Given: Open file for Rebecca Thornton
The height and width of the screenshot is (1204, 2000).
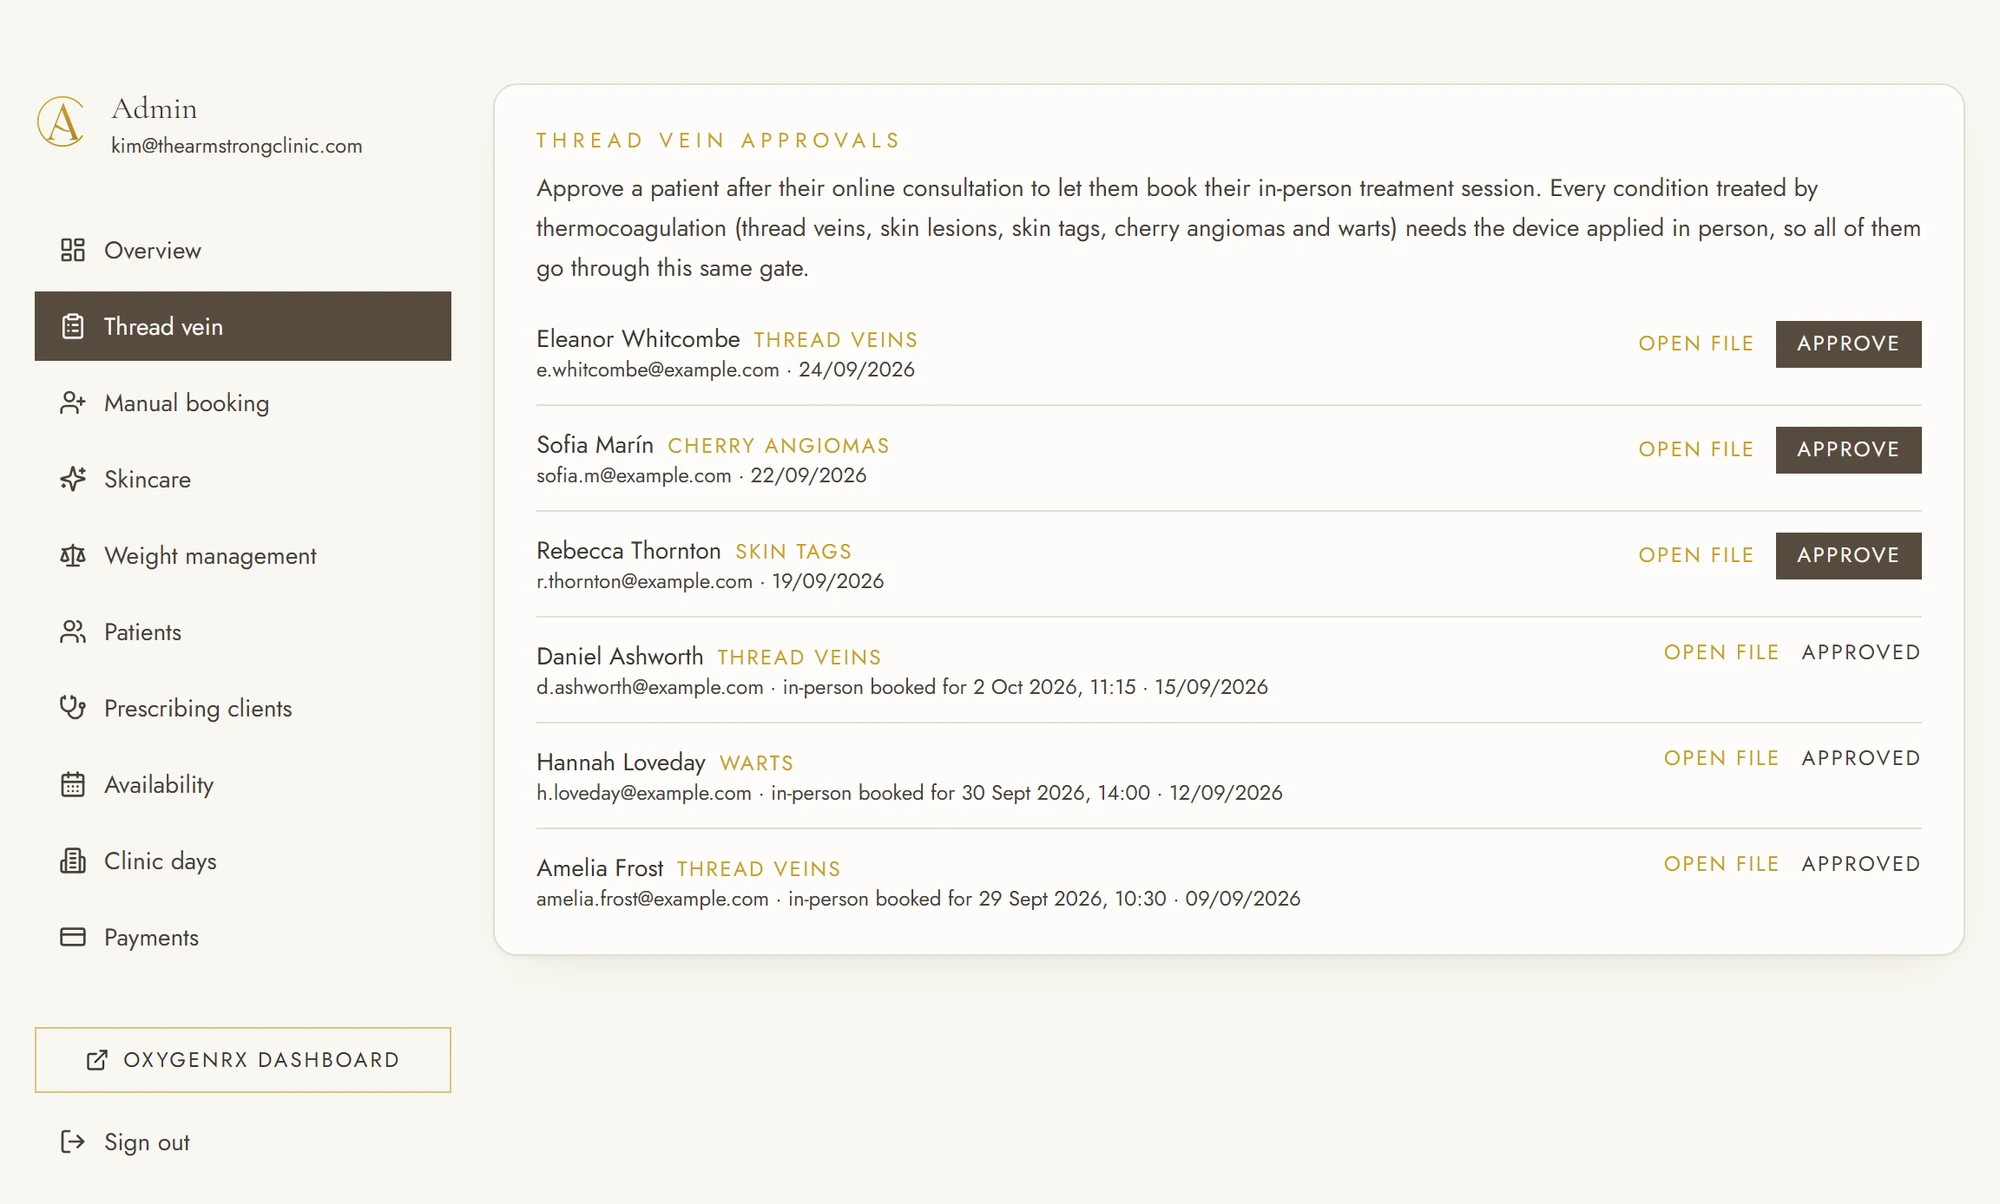Looking at the screenshot, I should point(1696,556).
